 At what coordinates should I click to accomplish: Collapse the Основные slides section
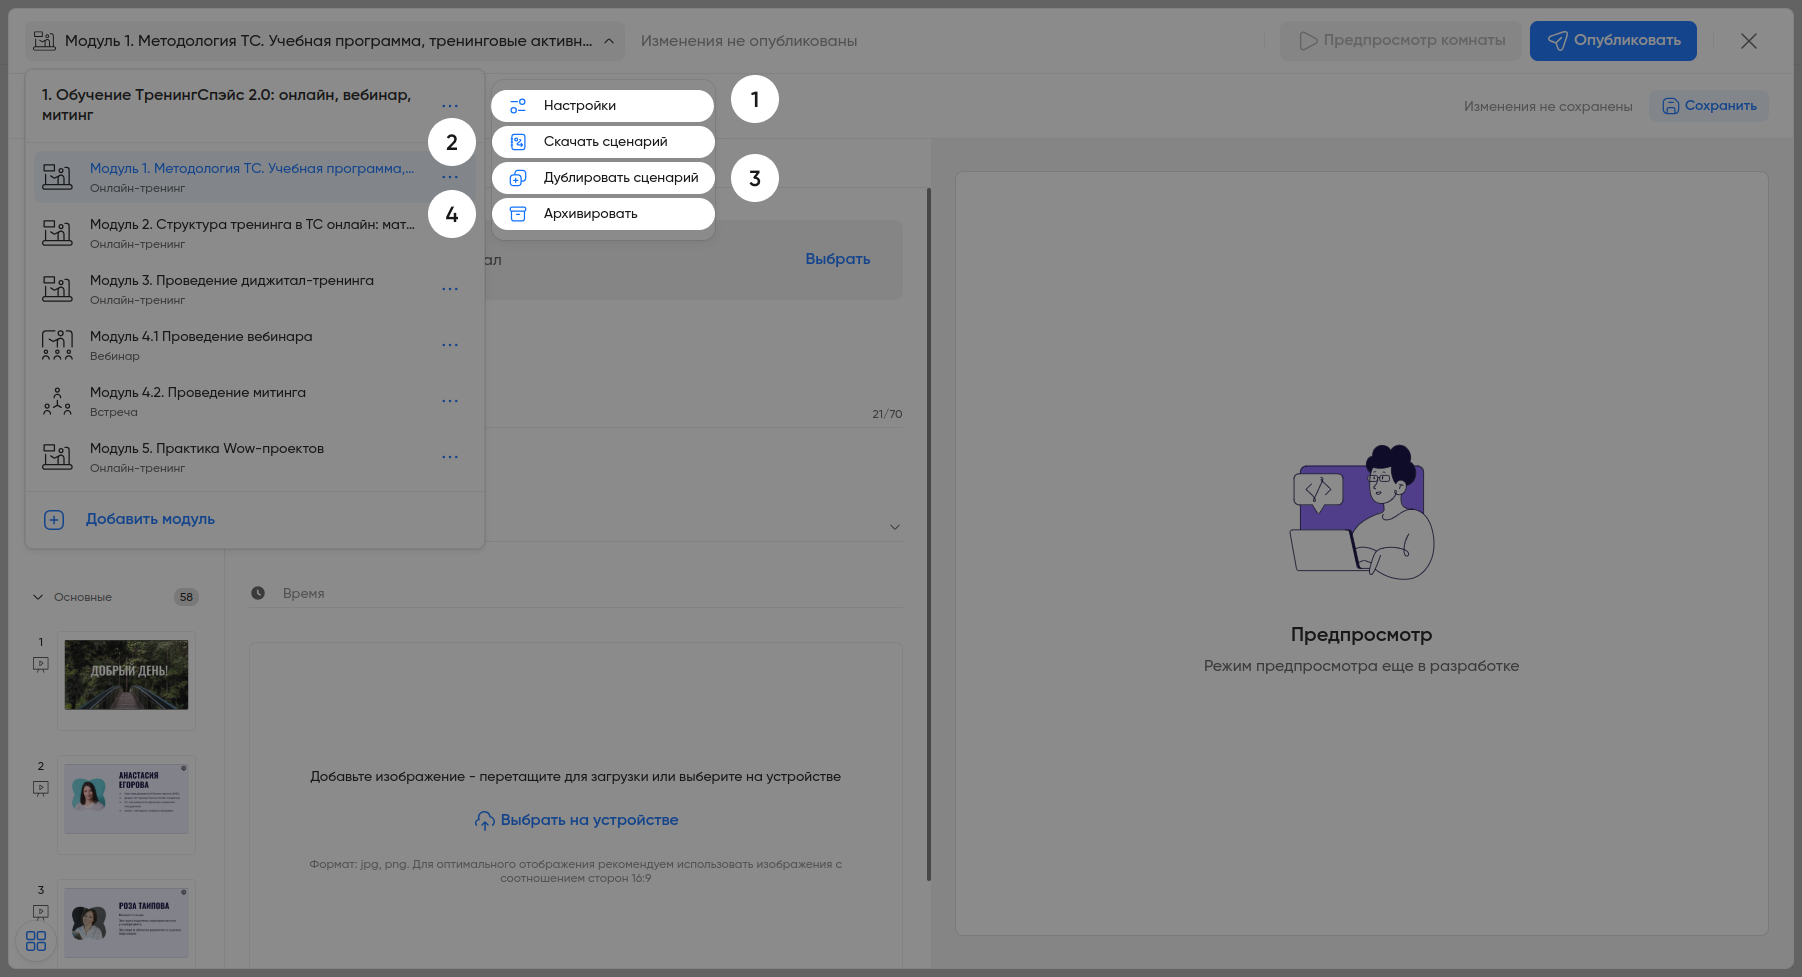(x=38, y=597)
